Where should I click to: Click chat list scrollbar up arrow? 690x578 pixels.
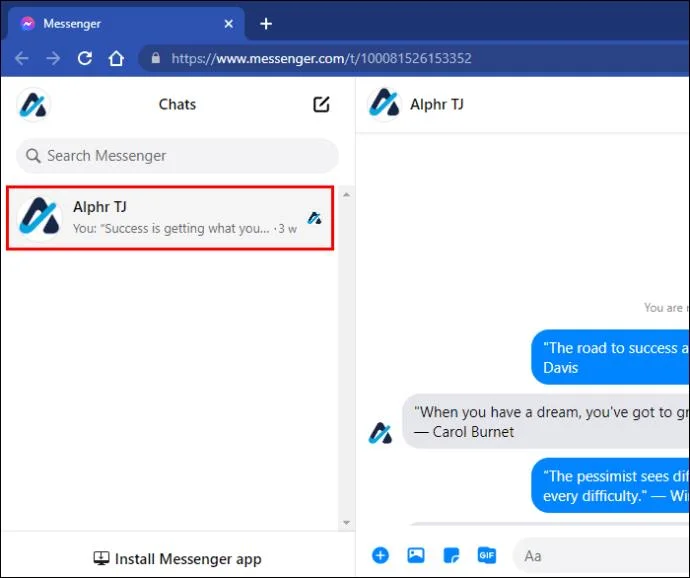coord(346,195)
